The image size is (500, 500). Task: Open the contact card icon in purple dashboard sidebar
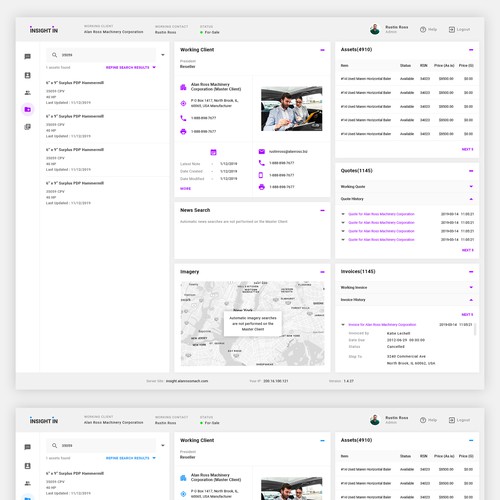[x=28, y=75]
